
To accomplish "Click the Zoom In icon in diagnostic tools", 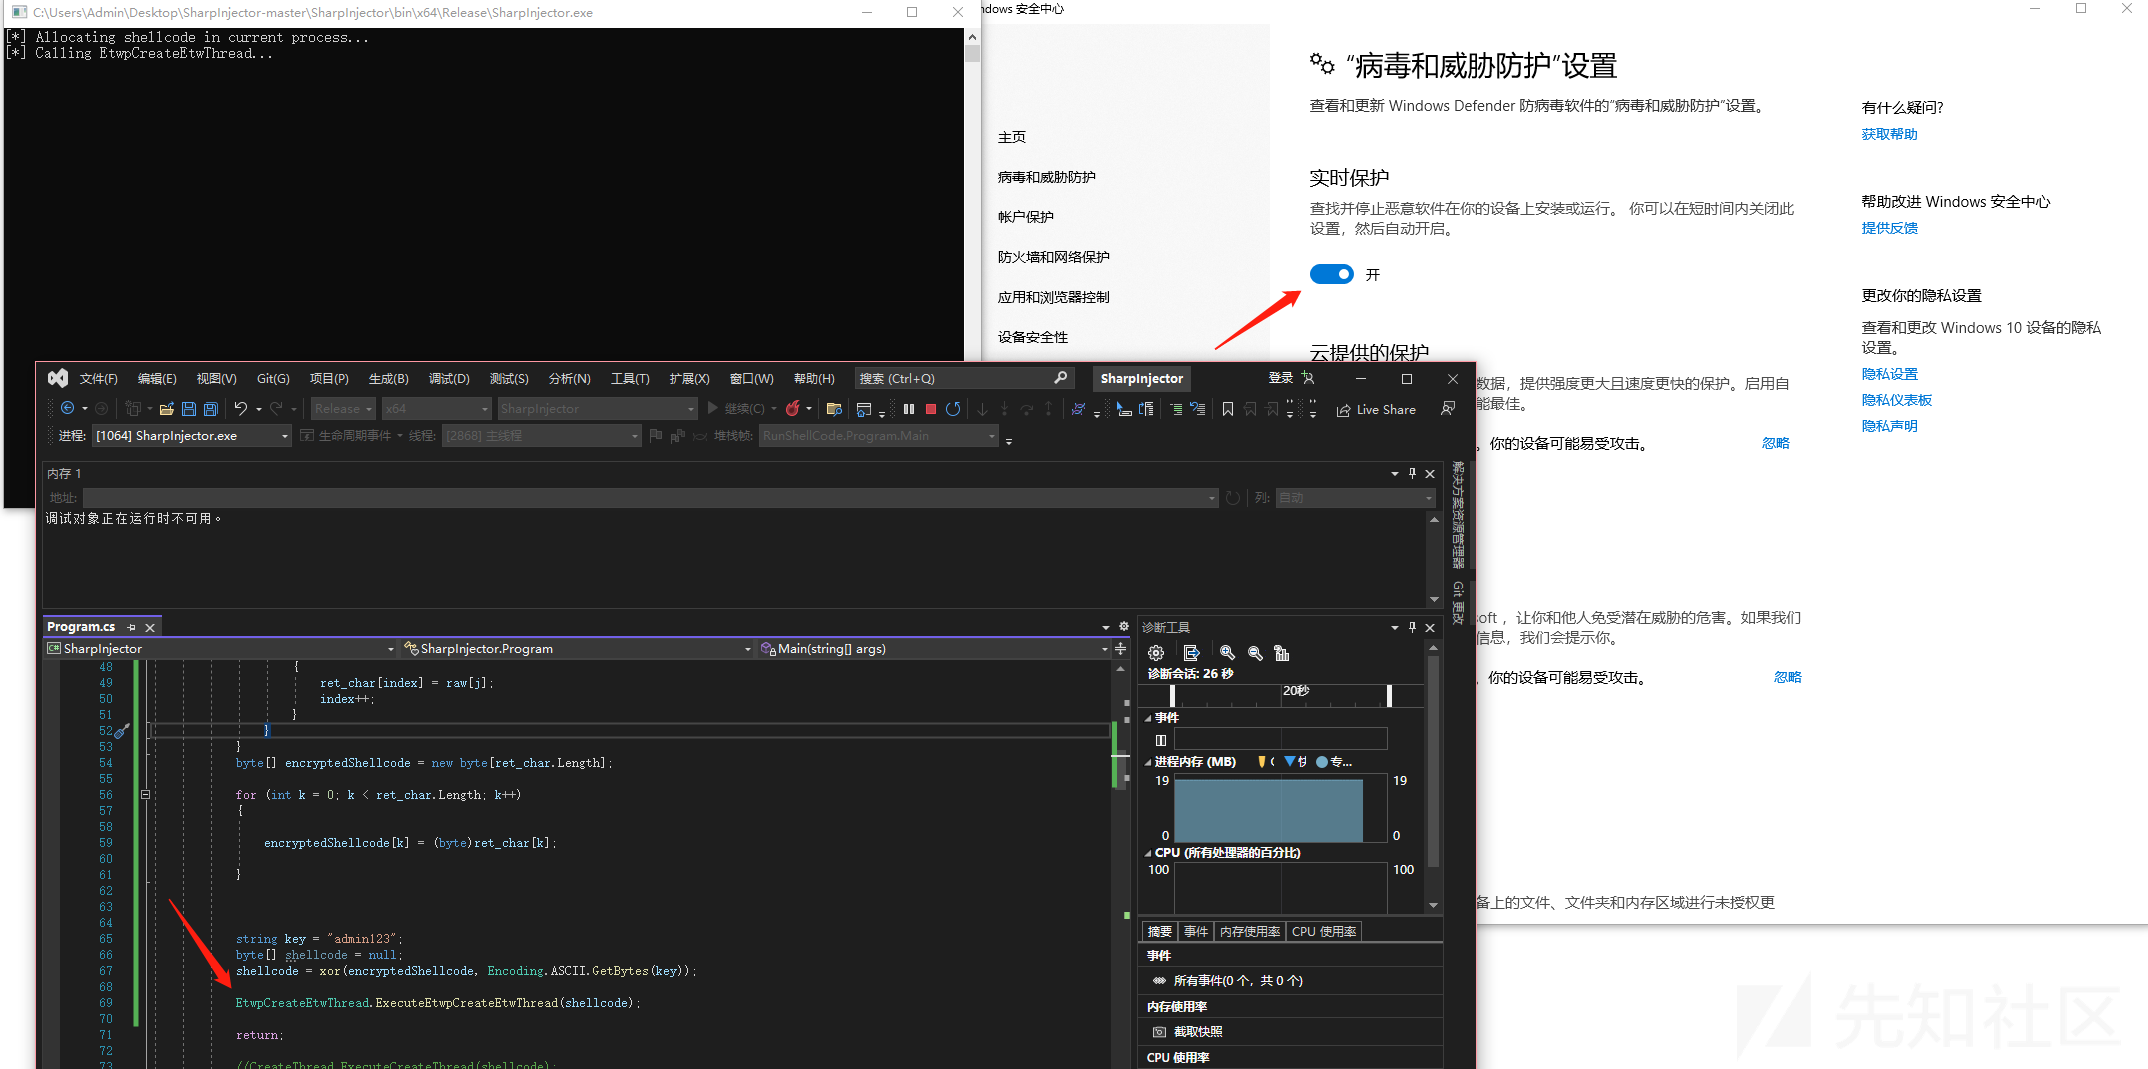I will pyautogui.click(x=1227, y=653).
